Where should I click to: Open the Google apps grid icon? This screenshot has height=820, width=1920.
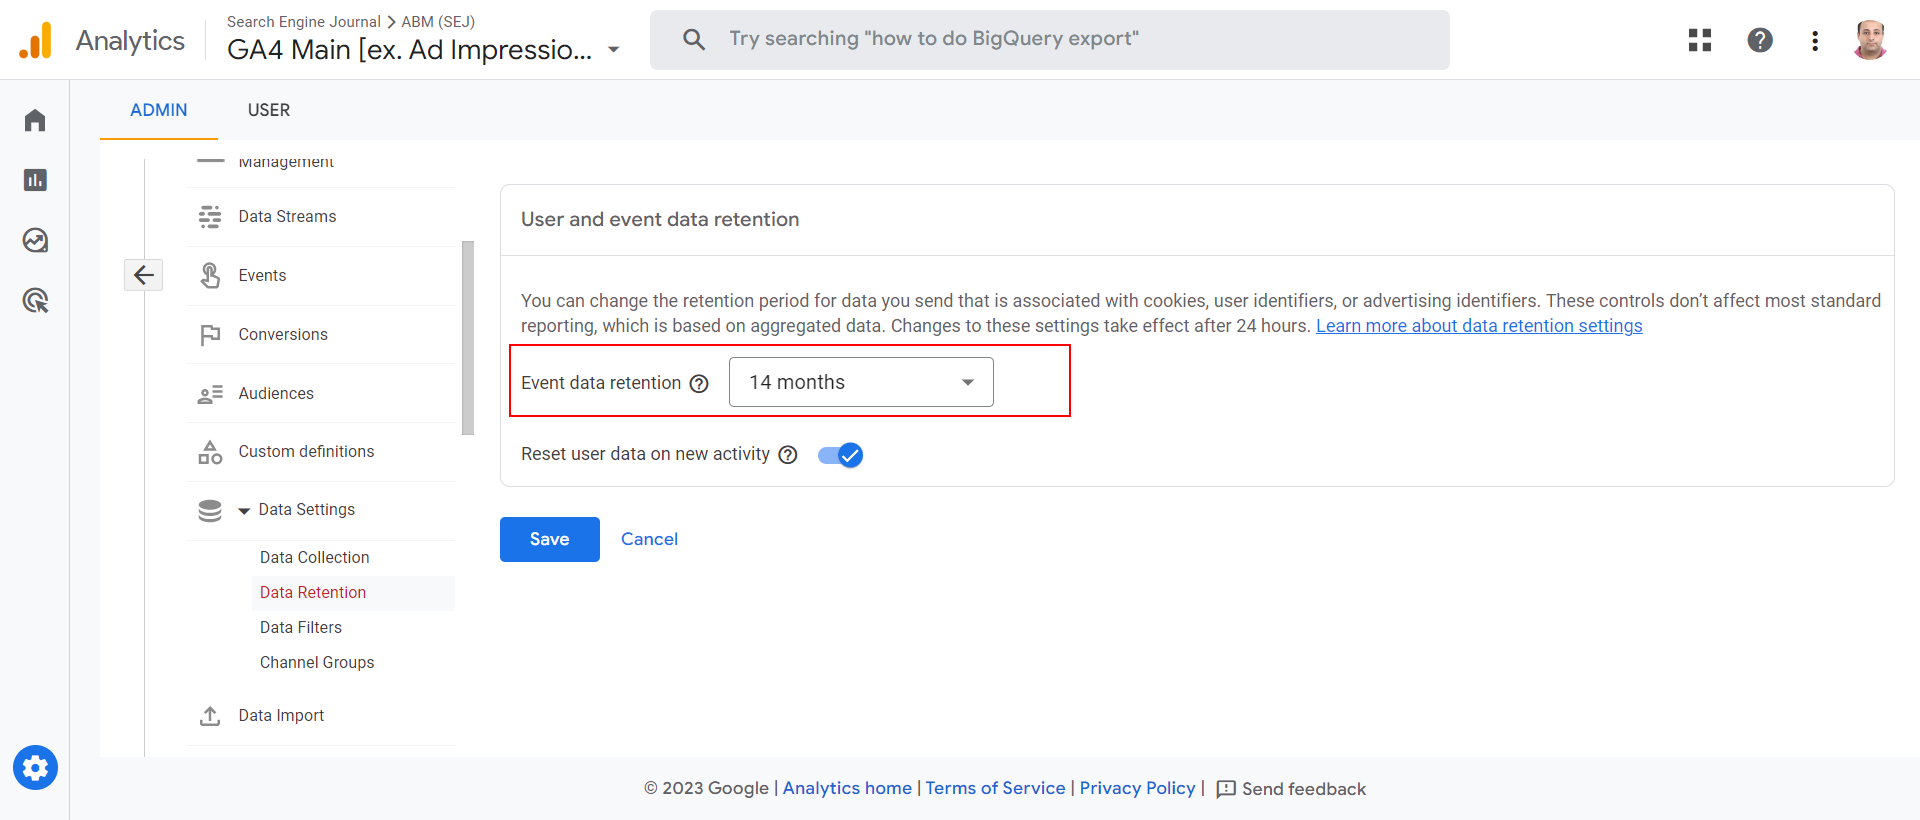click(x=1699, y=40)
